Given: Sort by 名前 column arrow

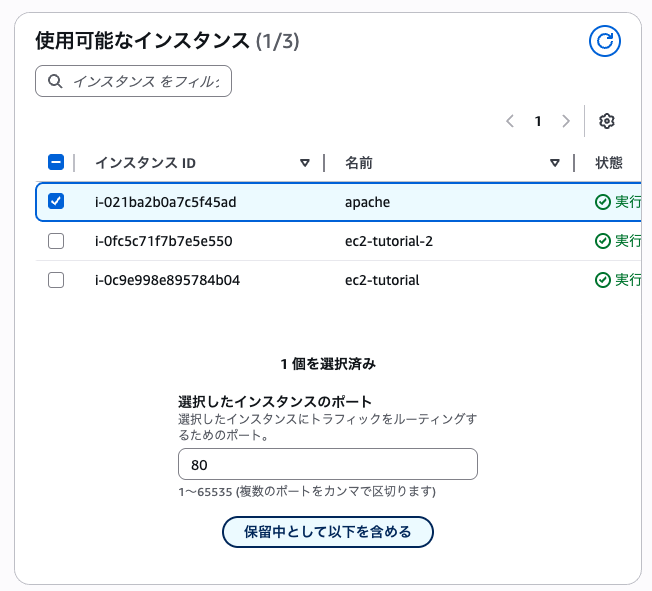Looking at the screenshot, I should click(x=554, y=163).
